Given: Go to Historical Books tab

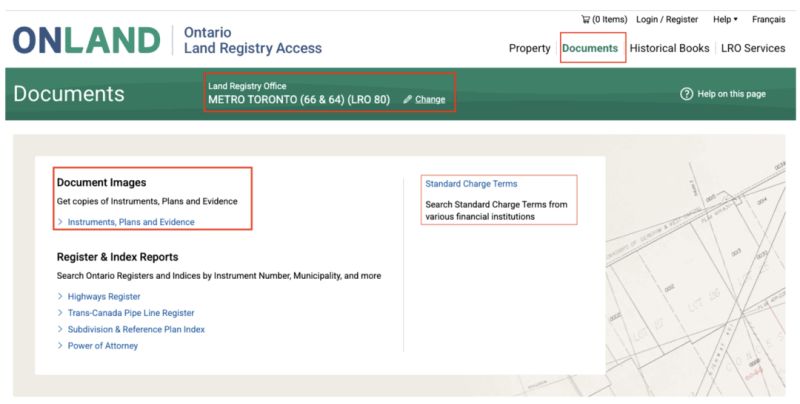Looking at the screenshot, I should pyautogui.click(x=669, y=48).
